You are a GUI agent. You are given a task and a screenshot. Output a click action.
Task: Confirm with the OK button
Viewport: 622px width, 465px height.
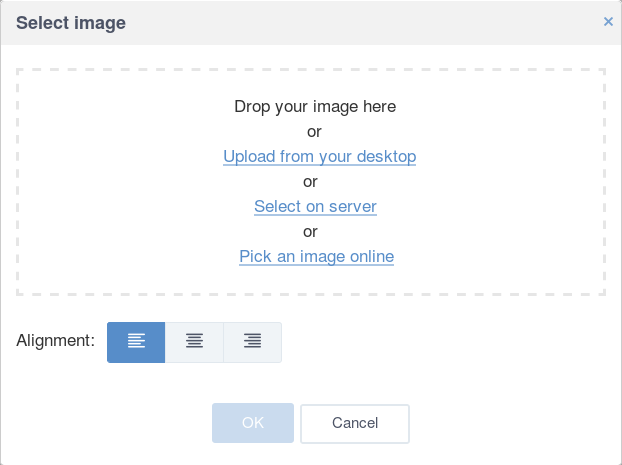pyautogui.click(x=253, y=423)
